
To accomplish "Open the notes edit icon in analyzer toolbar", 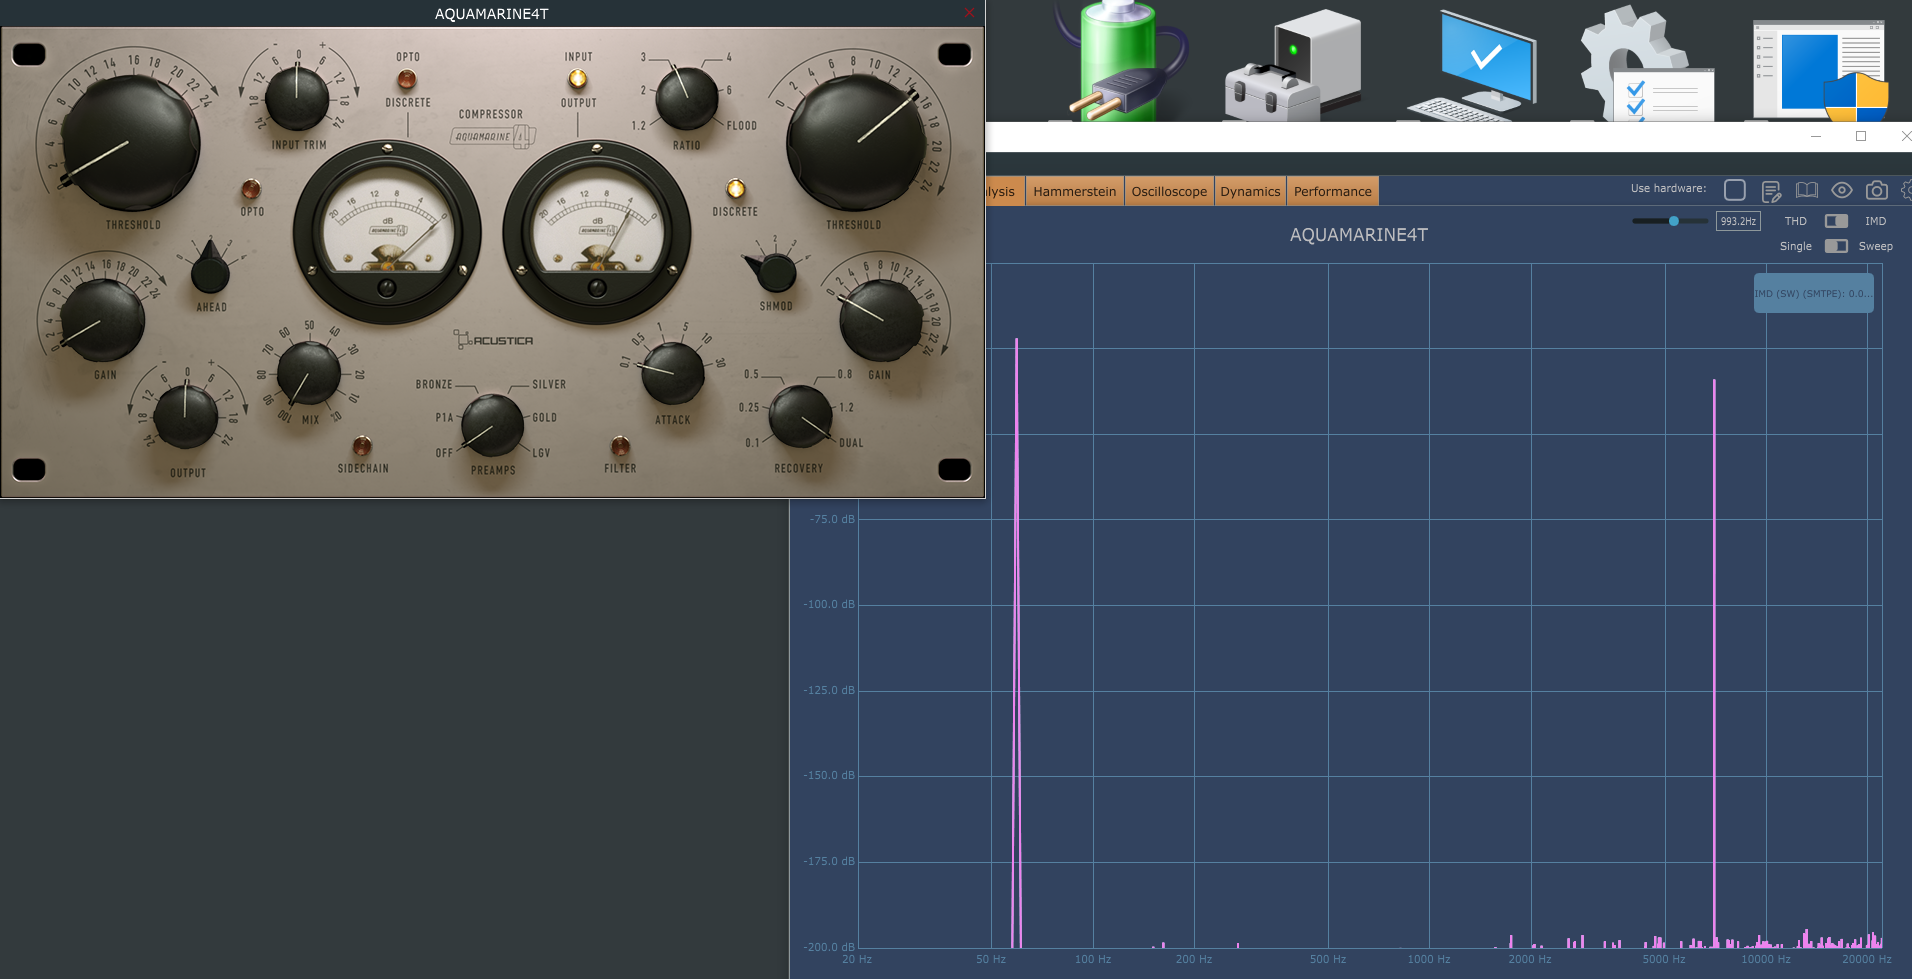I will click(1771, 191).
